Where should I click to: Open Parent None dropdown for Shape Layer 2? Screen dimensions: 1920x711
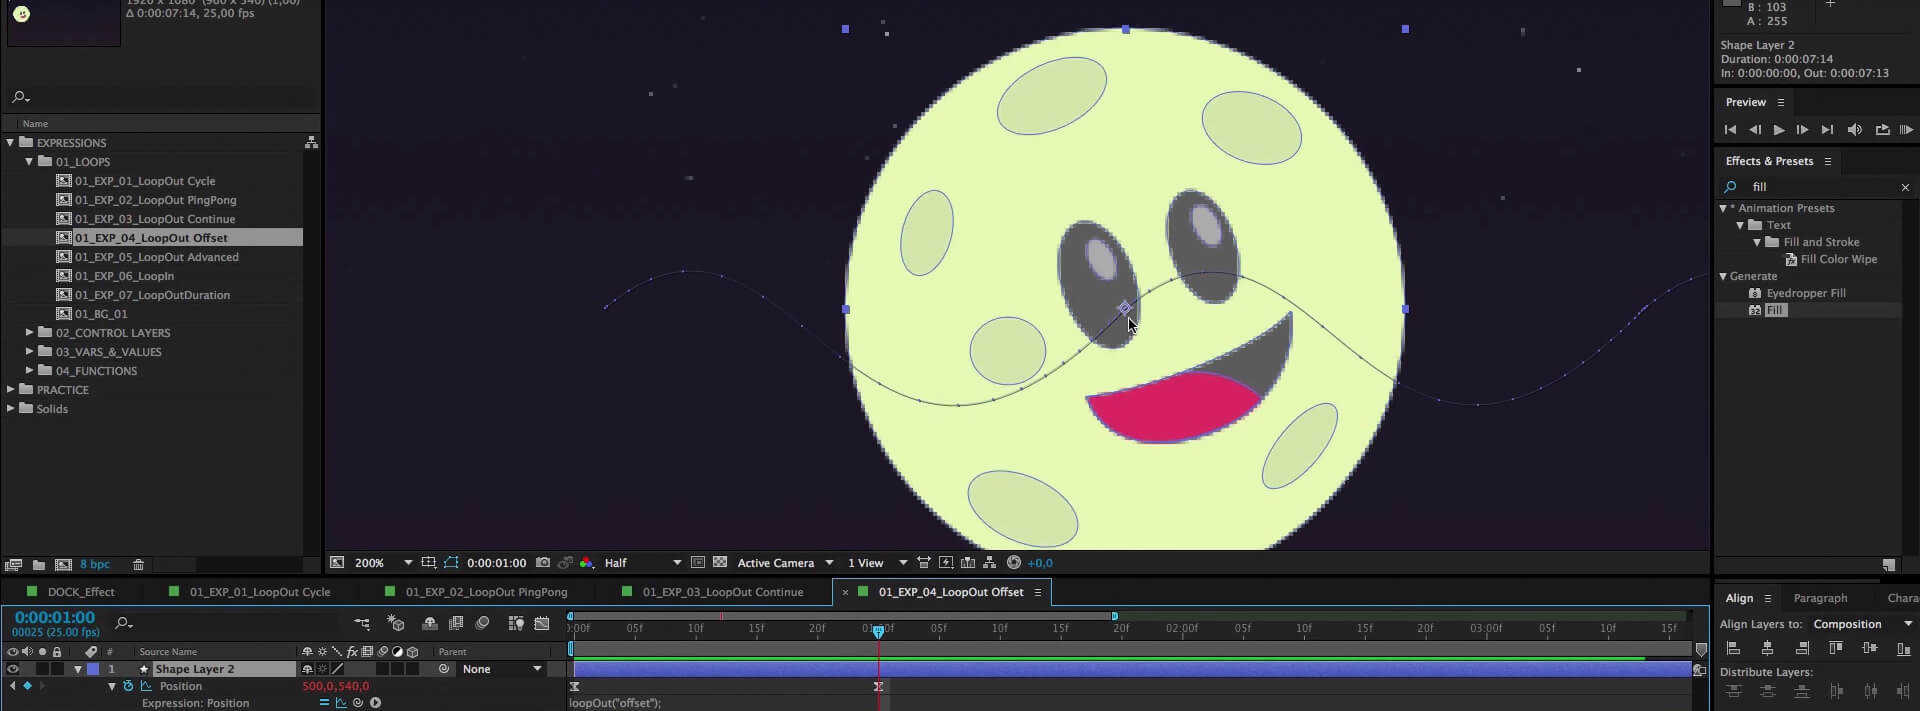503,669
